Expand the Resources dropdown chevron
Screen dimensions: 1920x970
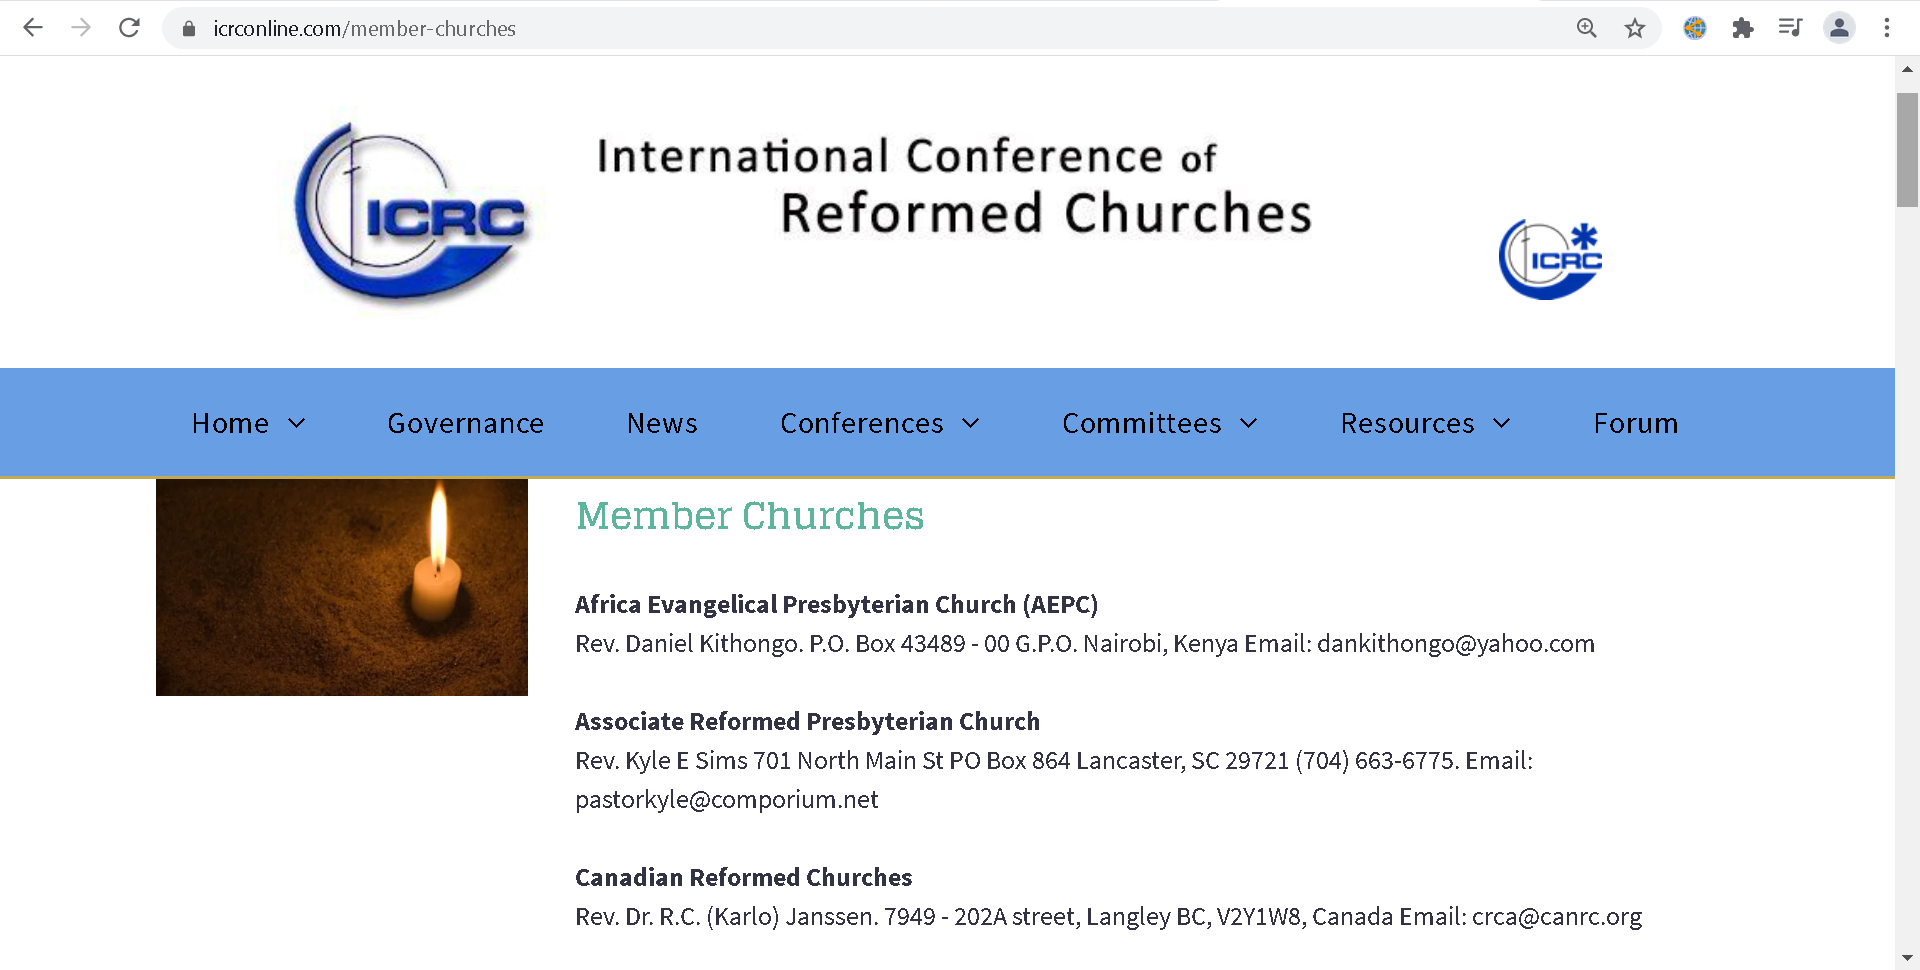click(1502, 424)
